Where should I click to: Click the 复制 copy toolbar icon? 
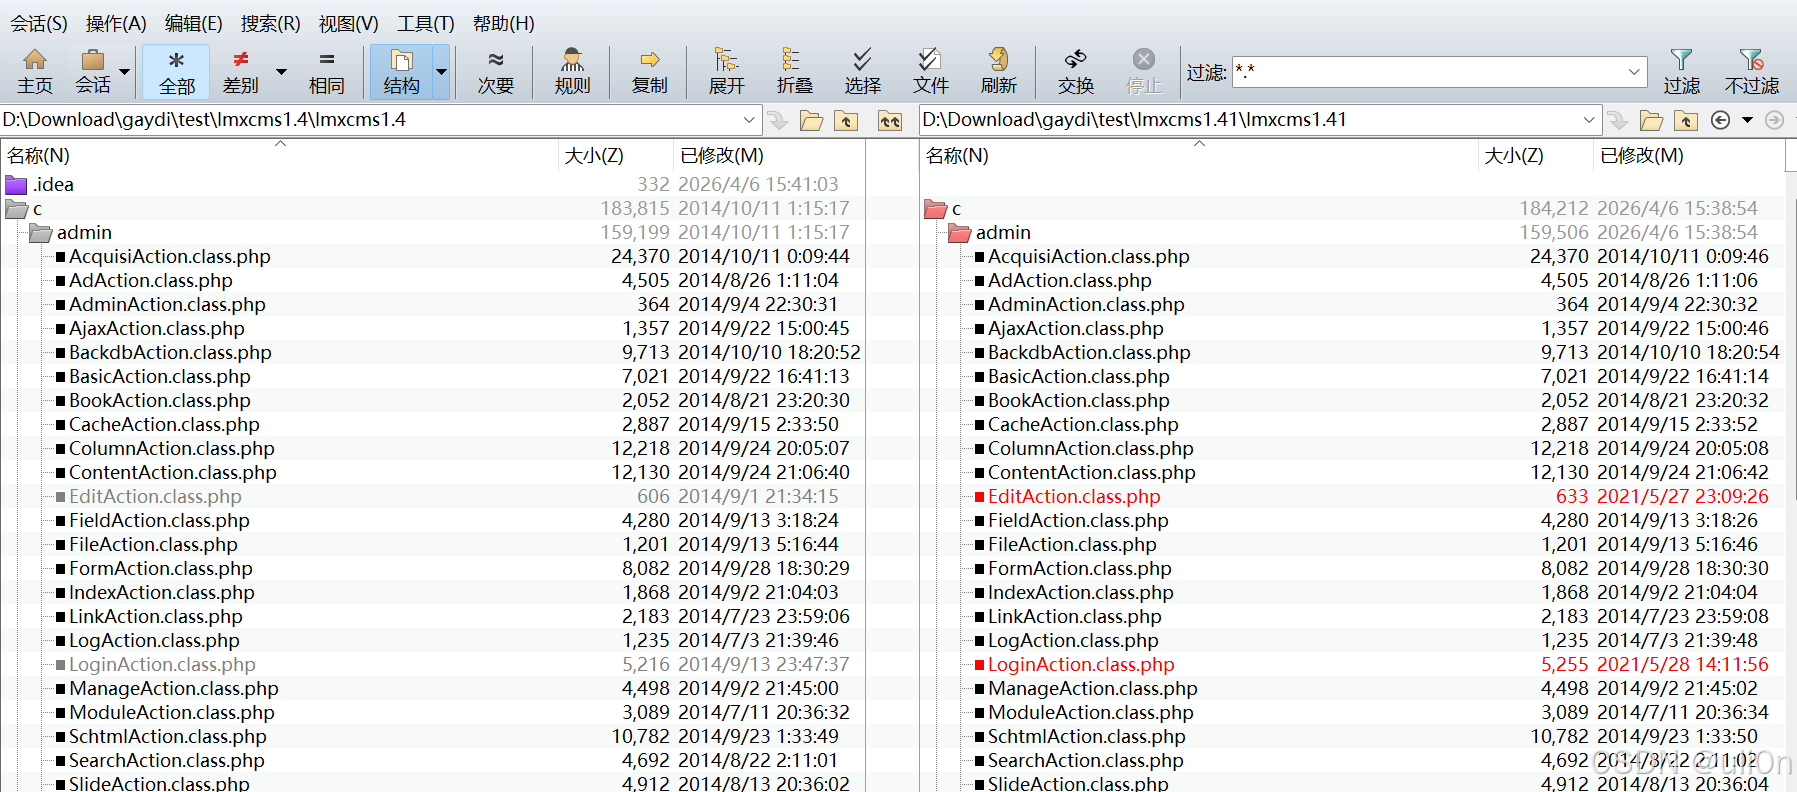(x=649, y=72)
